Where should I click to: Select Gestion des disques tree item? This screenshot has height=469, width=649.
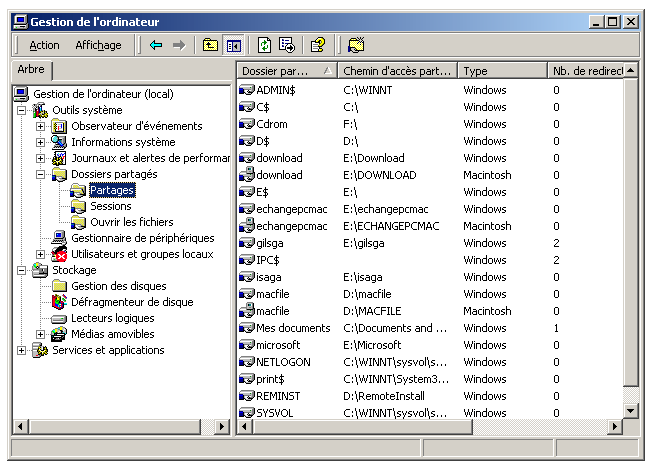119,286
